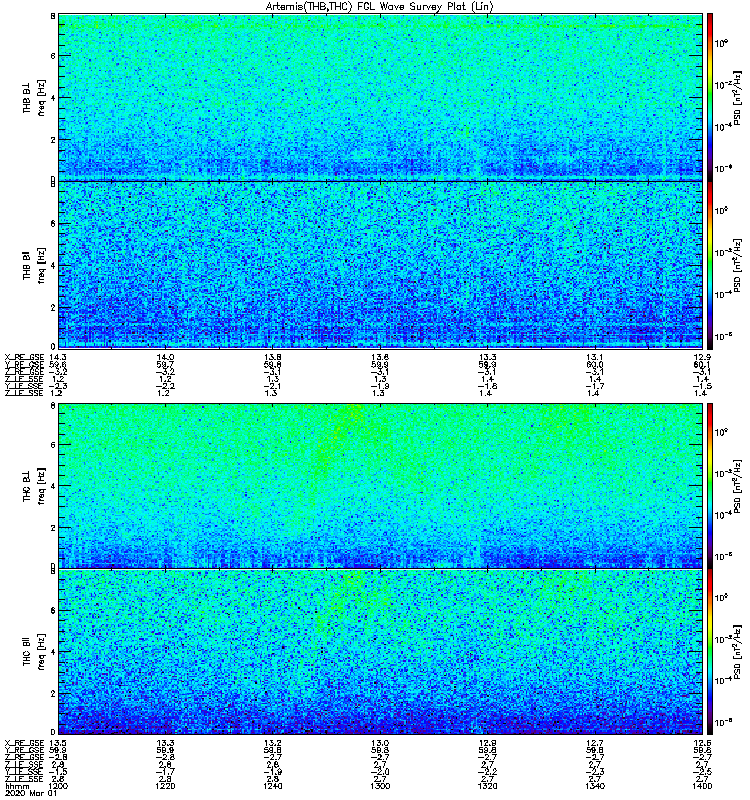Click the "1200" time tick label
Image resolution: width=750 pixels, height=800 pixels.
pos(58,786)
